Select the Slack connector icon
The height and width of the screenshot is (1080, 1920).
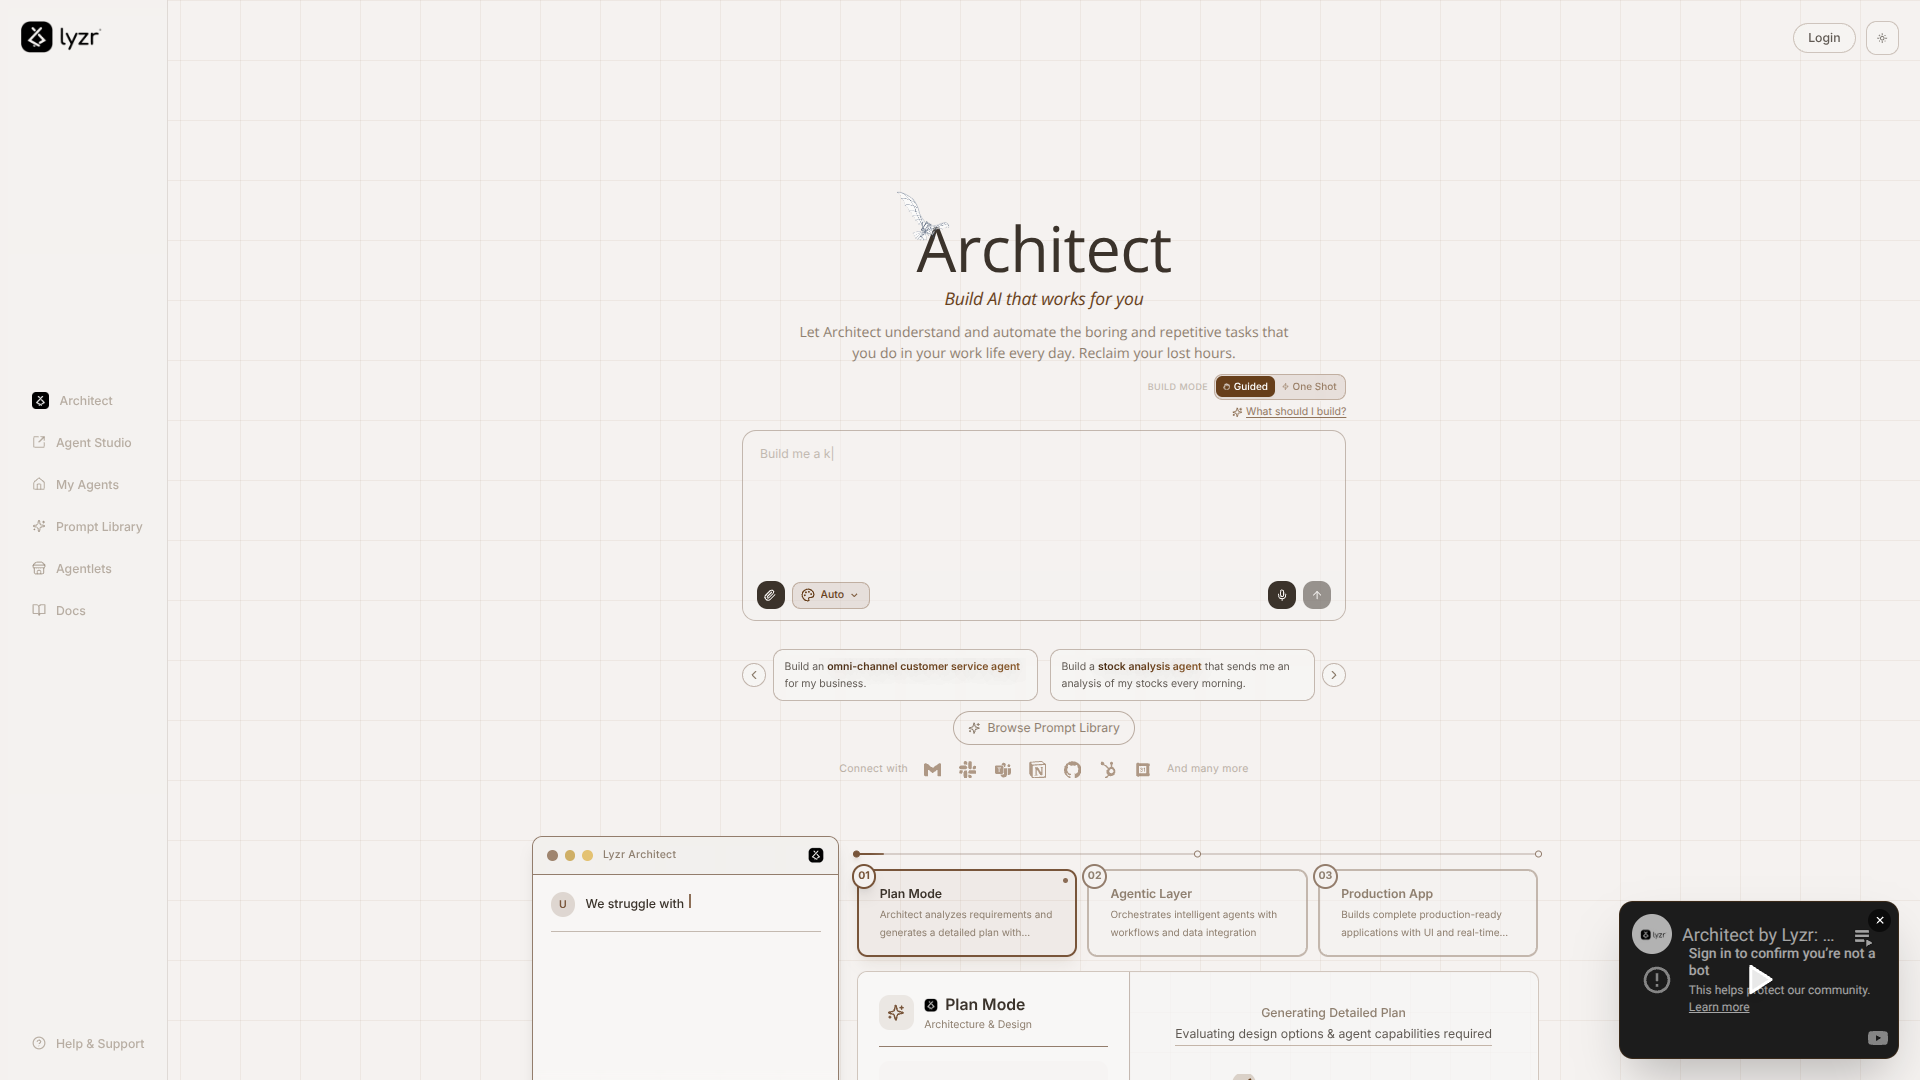pos(968,769)
